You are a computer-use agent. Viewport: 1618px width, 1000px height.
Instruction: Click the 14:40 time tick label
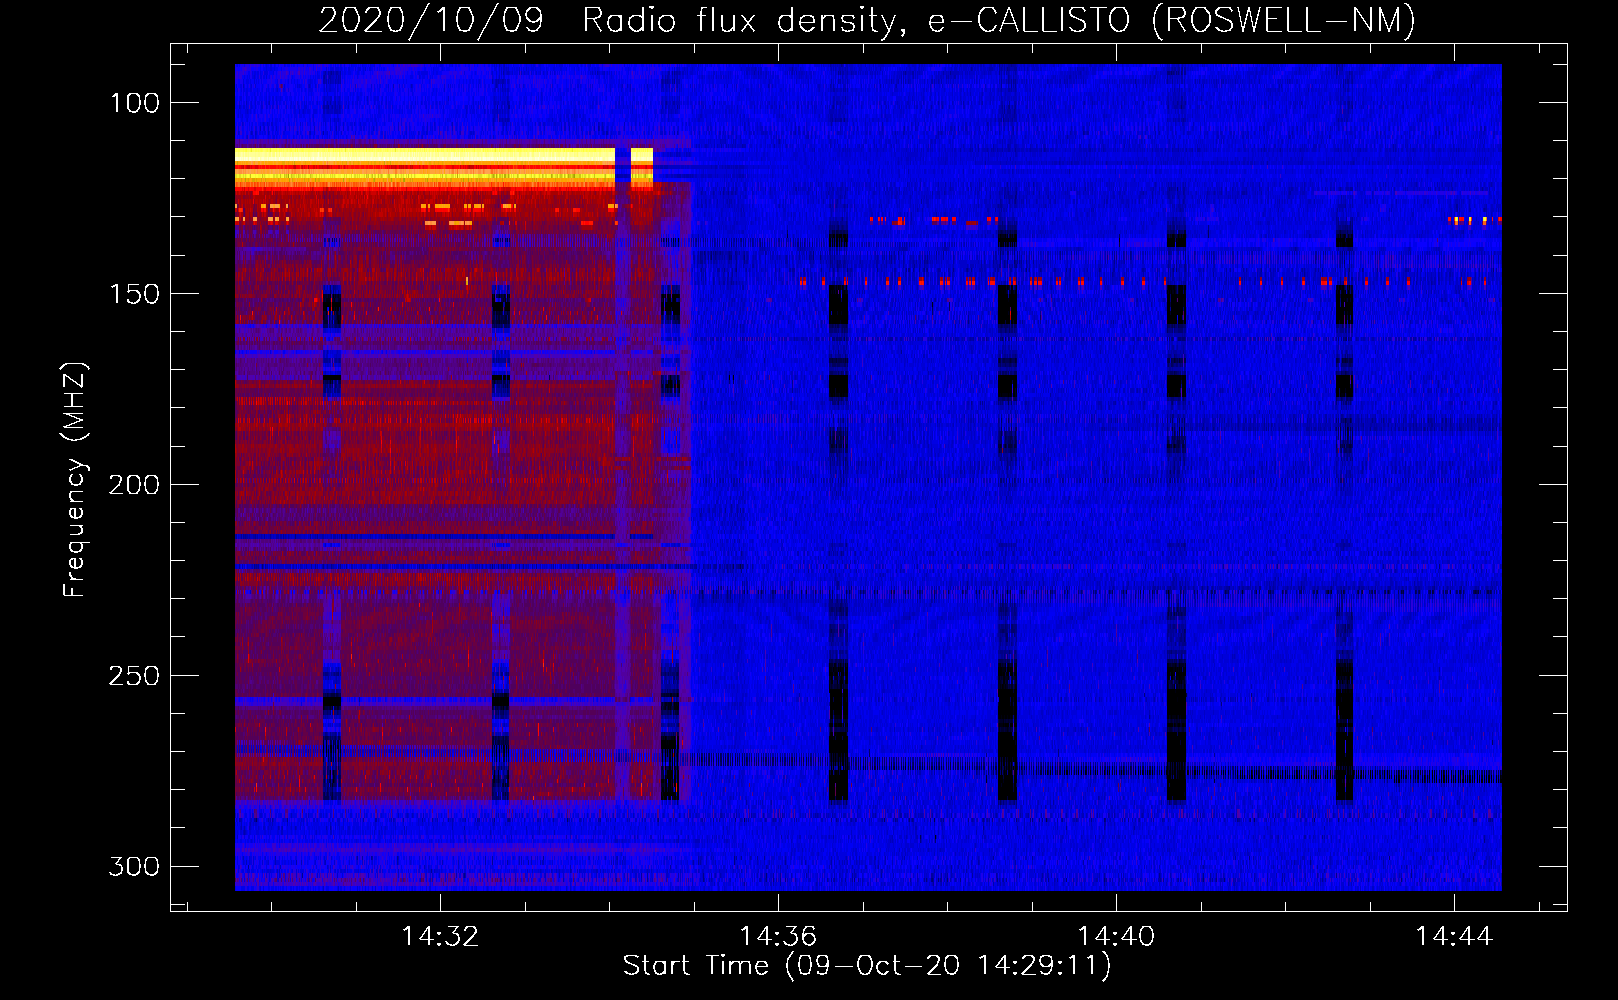click(x=1116, y=937)
